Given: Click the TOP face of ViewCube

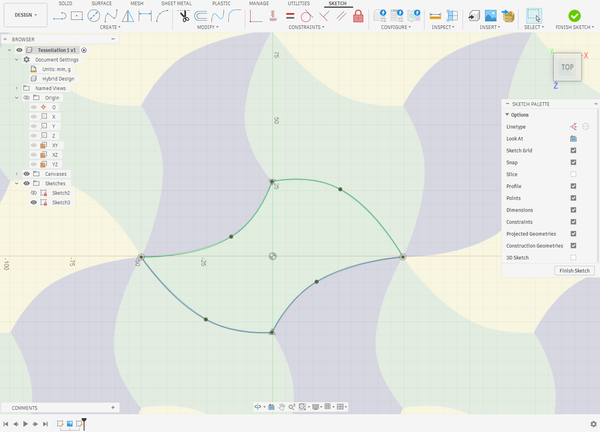Looking at the screenshot, I should pos(567,67).
